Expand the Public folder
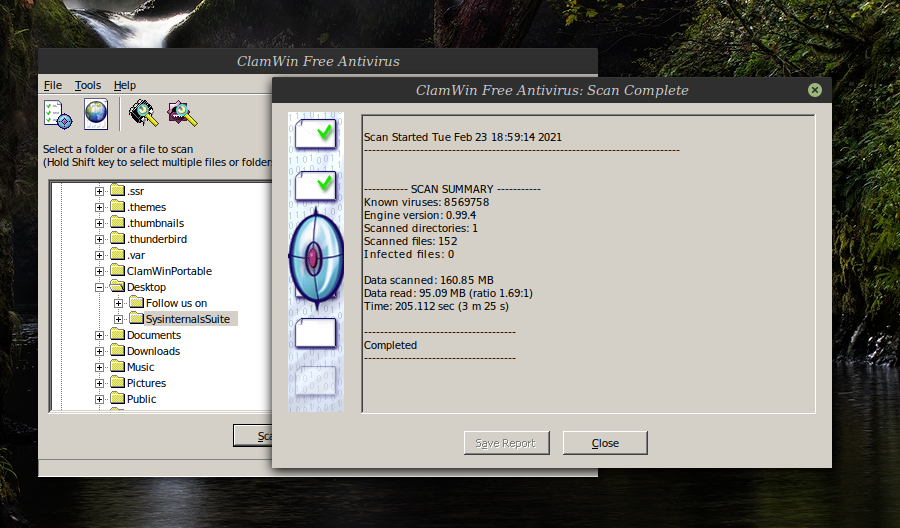 (x=99, y=399)
